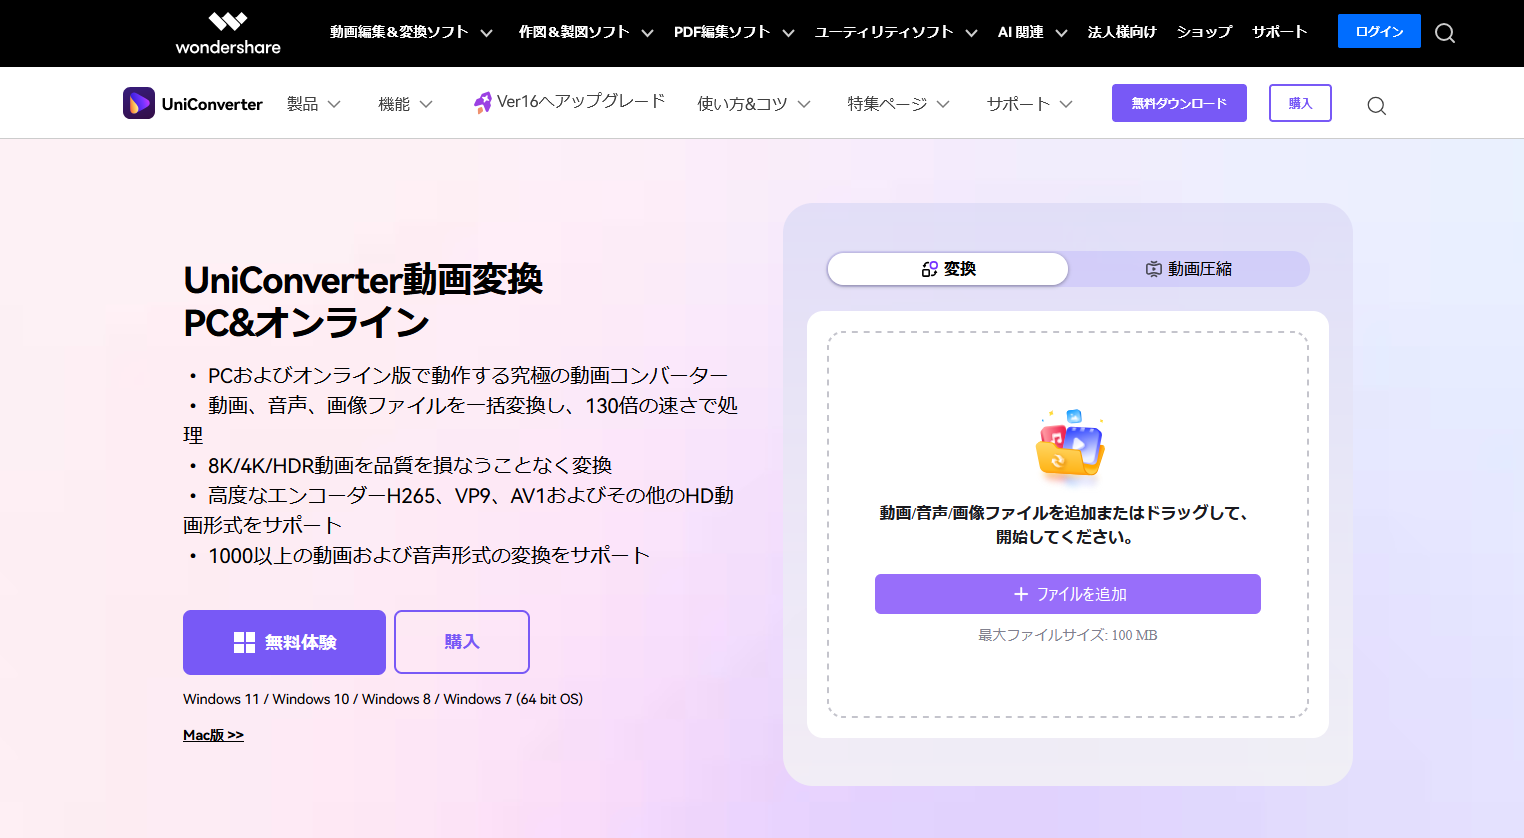Click the compress icon in 動画圧縮 tab

point(1153,269)
